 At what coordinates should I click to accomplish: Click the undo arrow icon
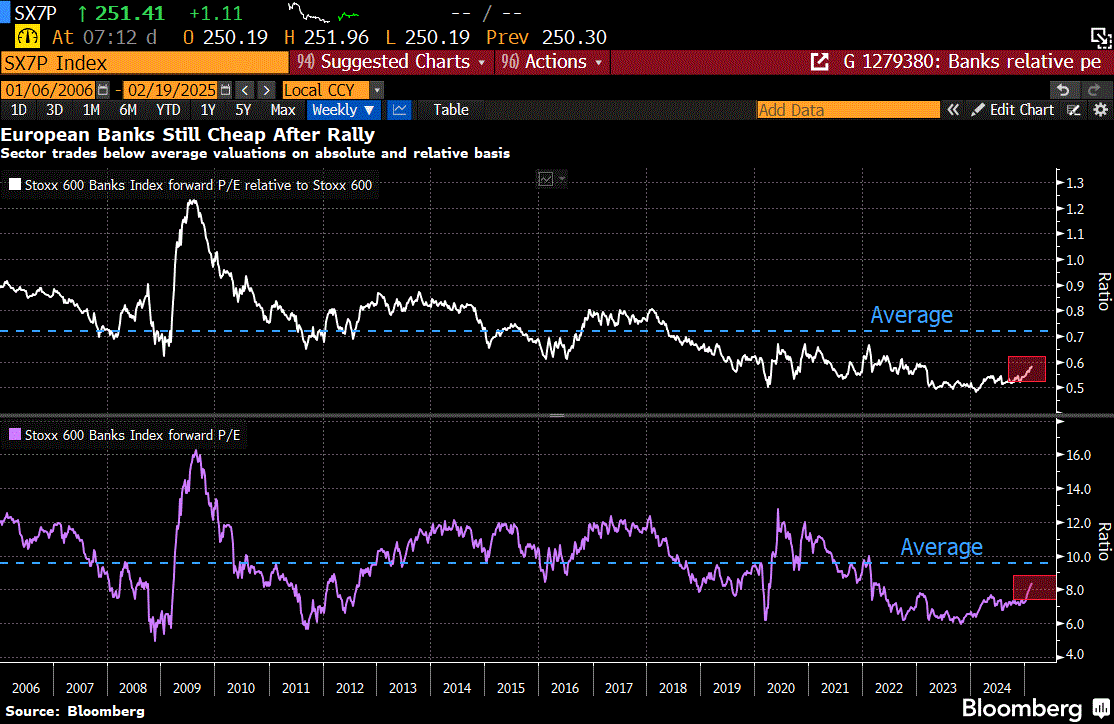1063,90
